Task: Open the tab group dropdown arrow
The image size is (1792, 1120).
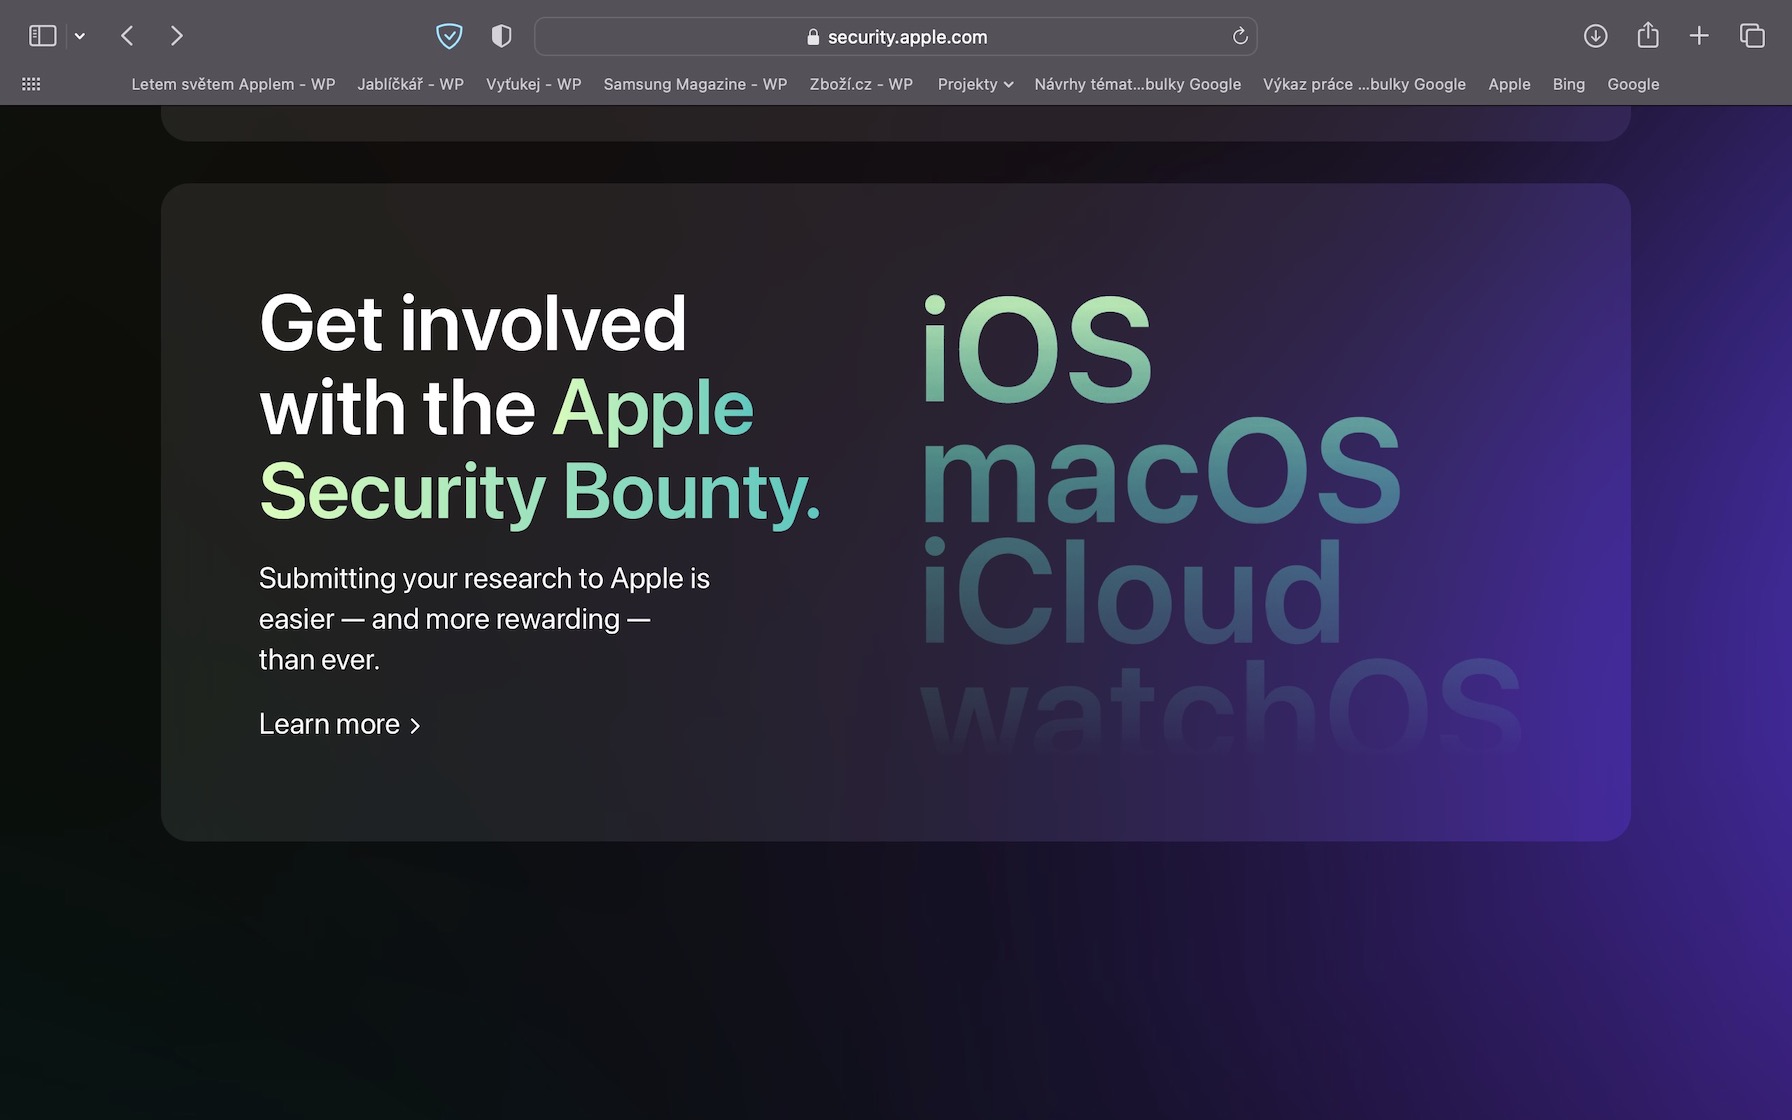Action: pos(80,37)
